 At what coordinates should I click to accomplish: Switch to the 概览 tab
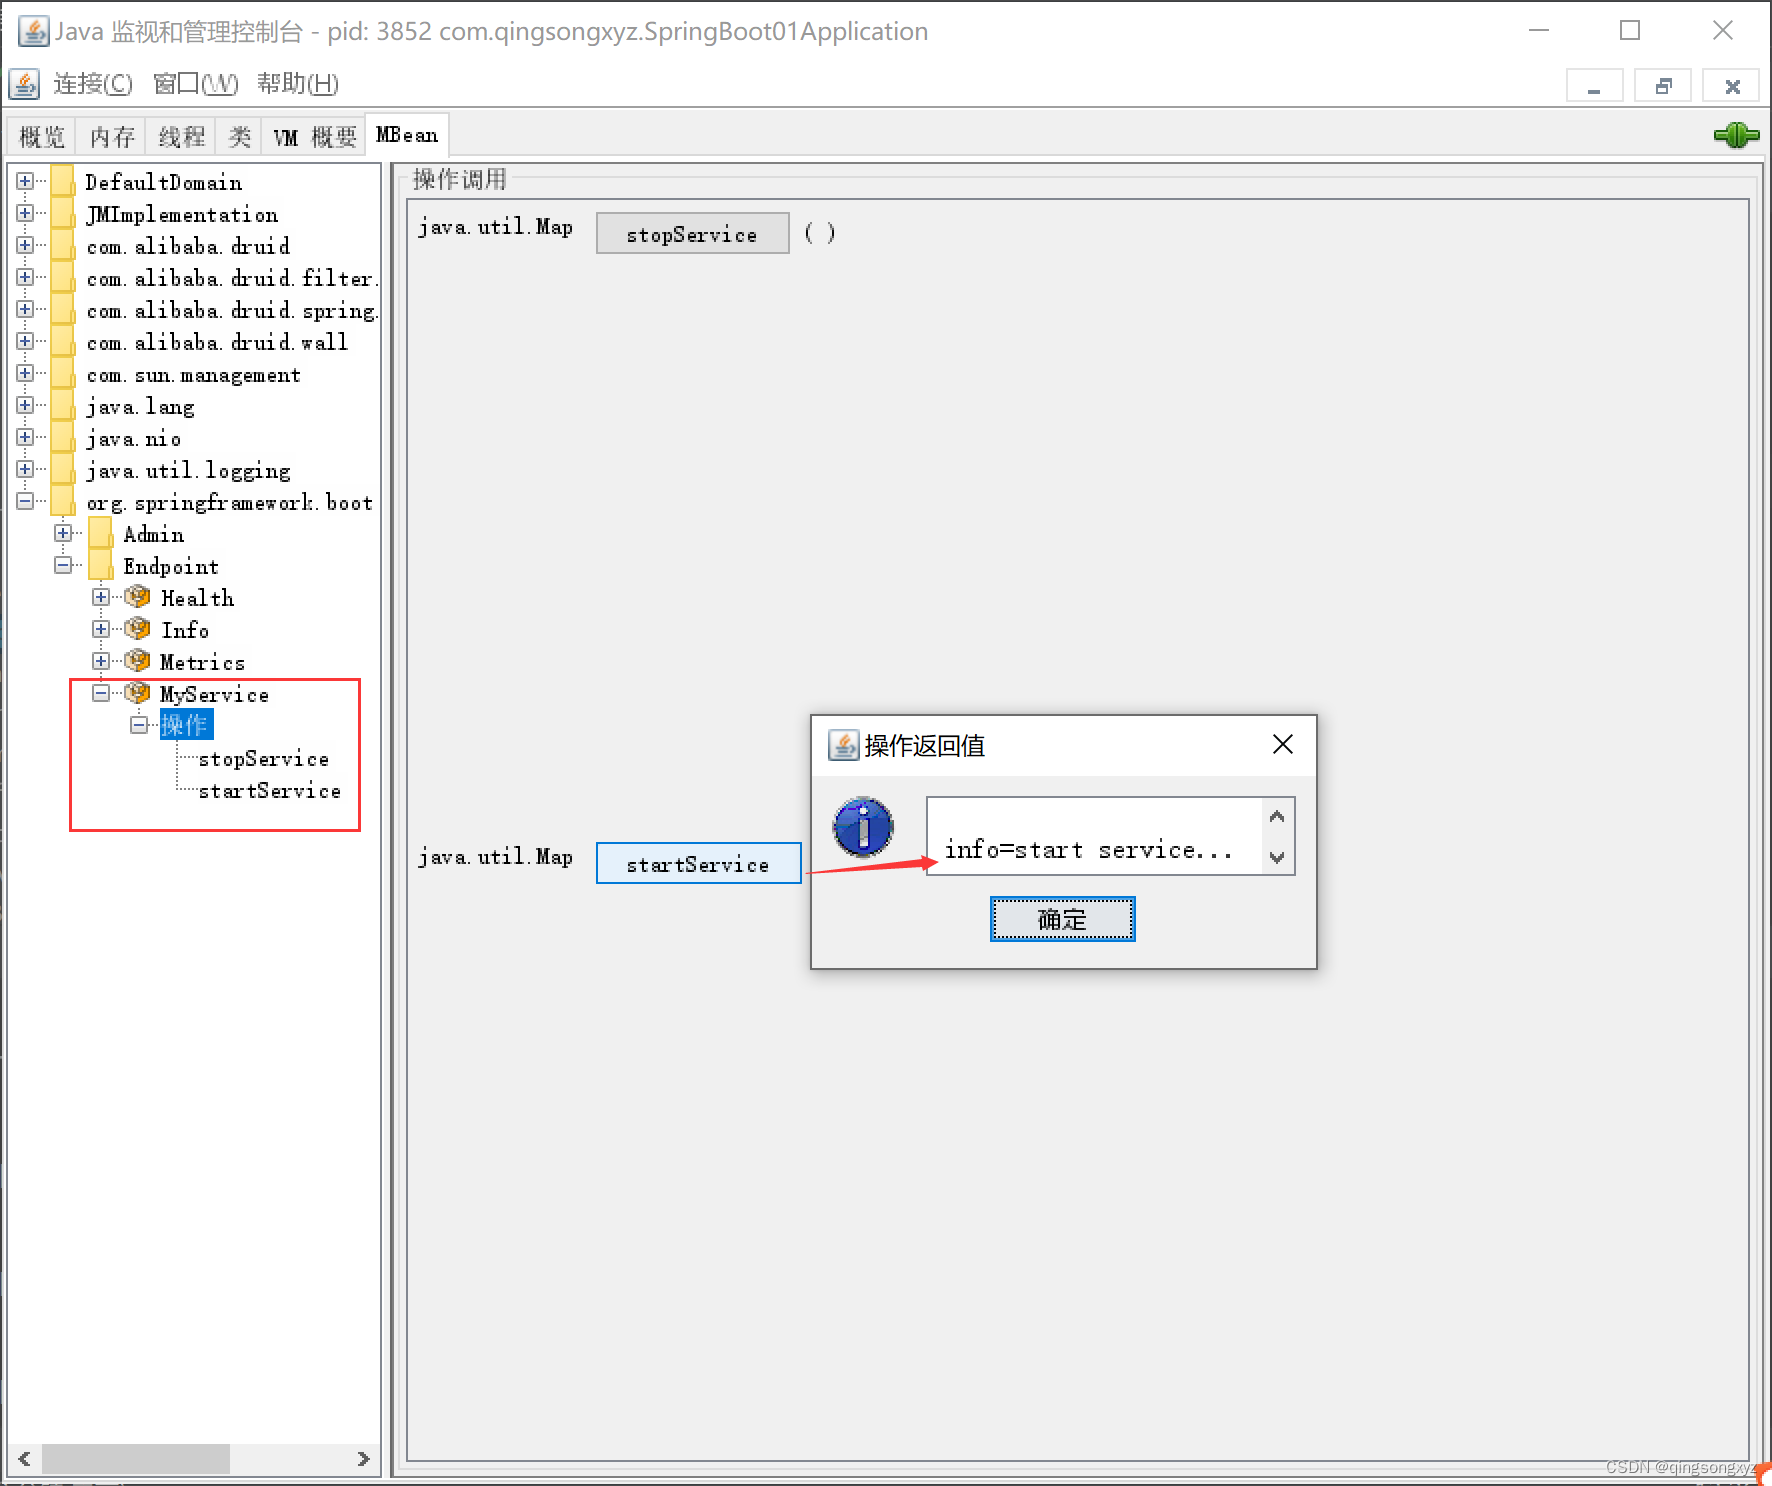tap(42, 136)
